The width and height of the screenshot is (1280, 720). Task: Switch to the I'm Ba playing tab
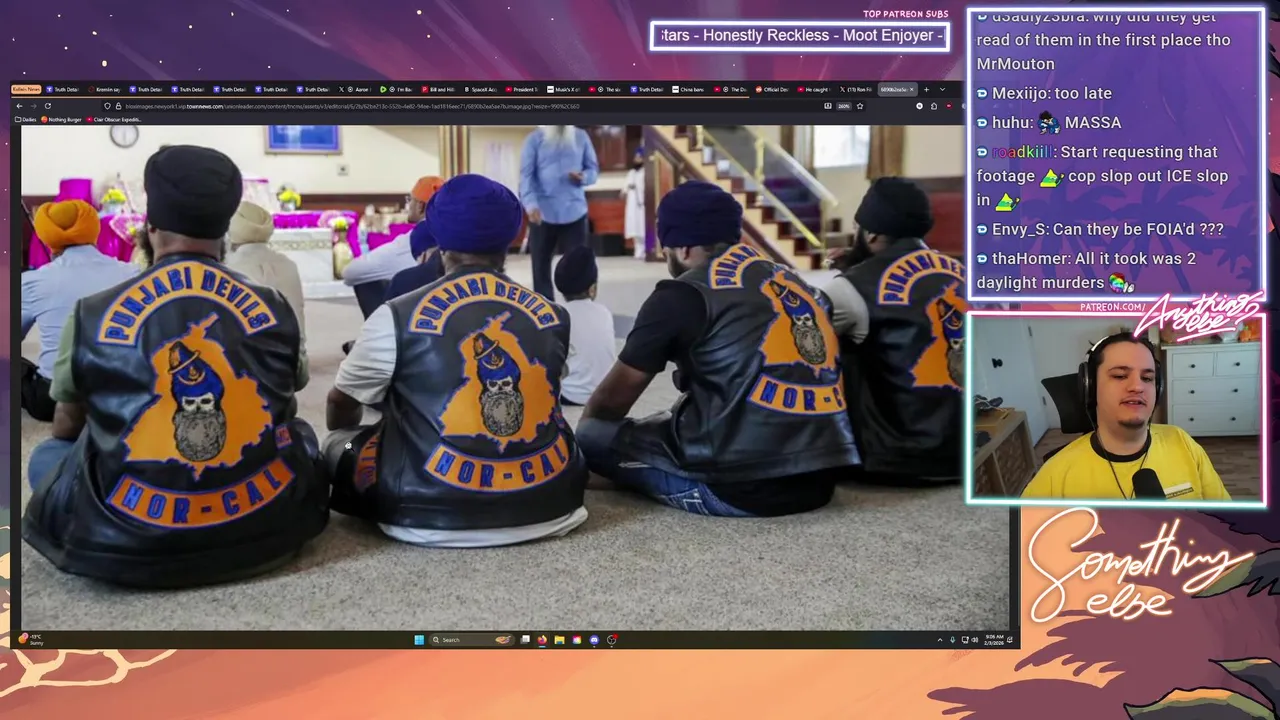tap(396, 89)
